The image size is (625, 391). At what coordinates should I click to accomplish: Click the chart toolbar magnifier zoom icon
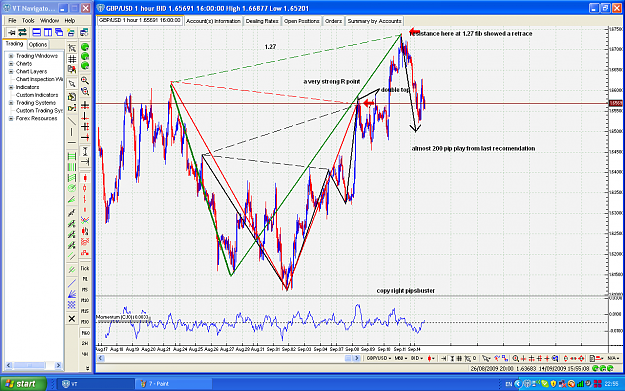515,358
